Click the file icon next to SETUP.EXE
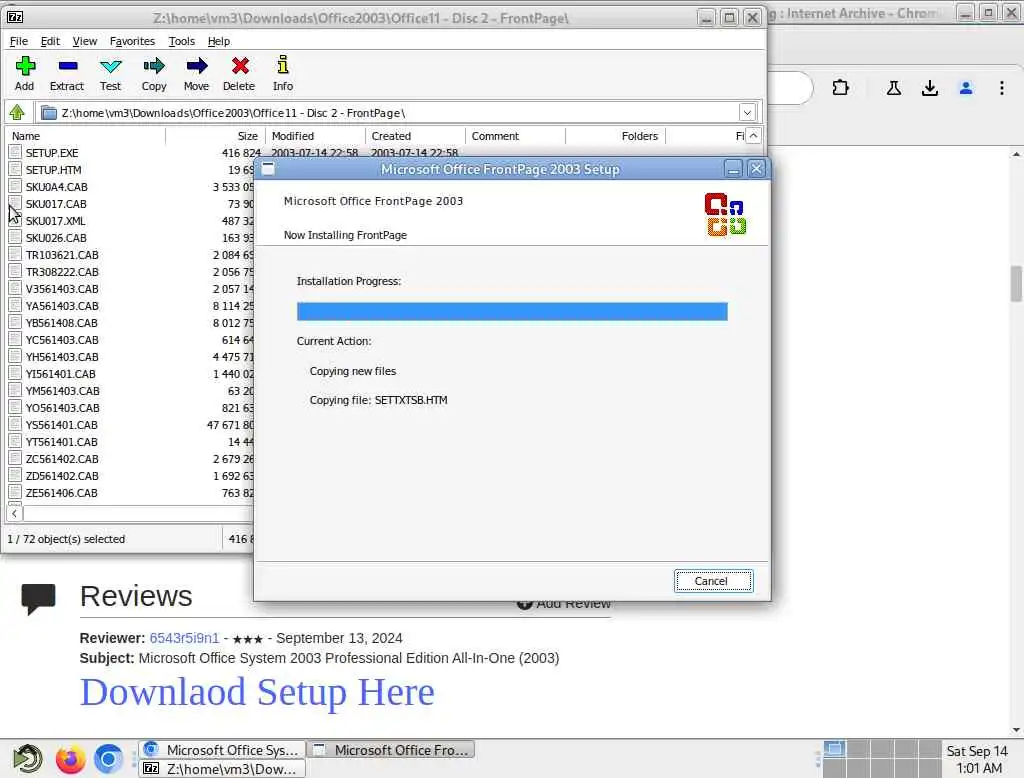 [x=15, y=152]
